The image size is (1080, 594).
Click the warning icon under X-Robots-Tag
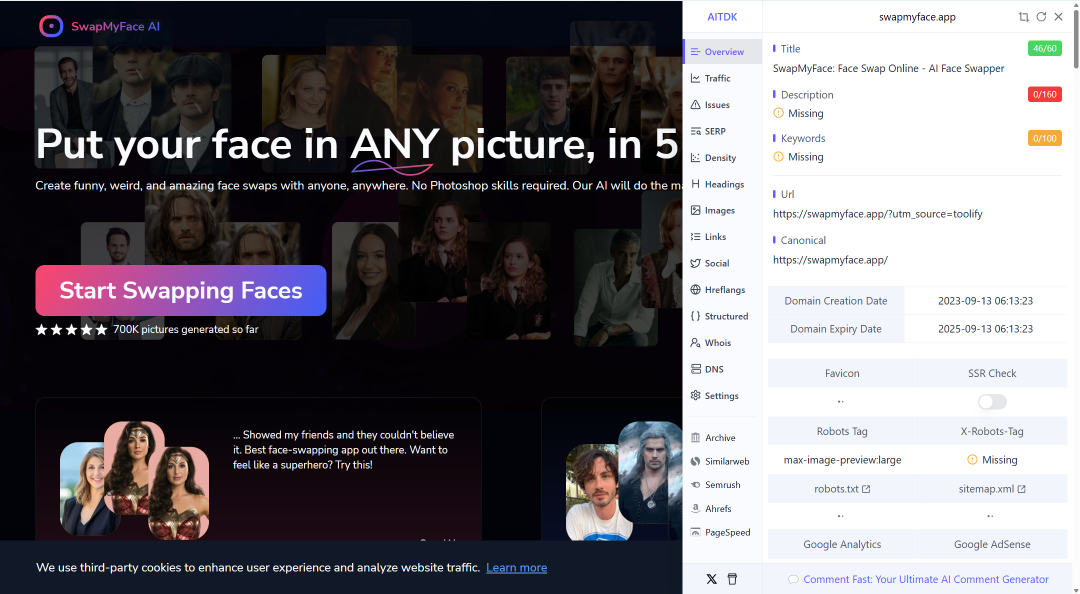coord(973,460)
